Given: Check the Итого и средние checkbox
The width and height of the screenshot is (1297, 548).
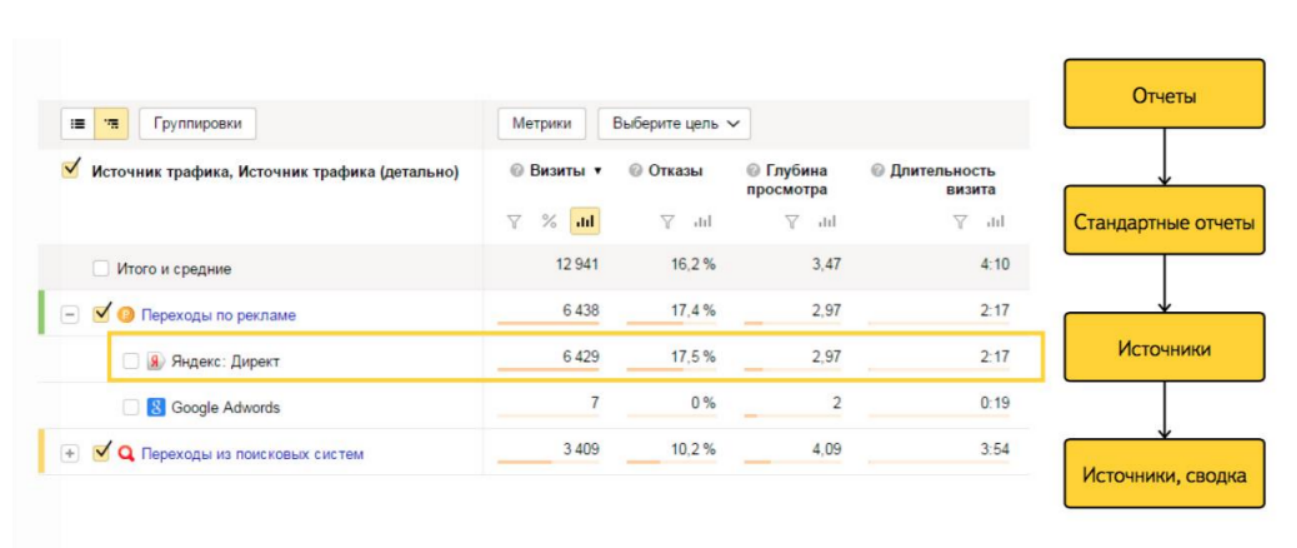Looking at the screenshot, I should (100, 269).
